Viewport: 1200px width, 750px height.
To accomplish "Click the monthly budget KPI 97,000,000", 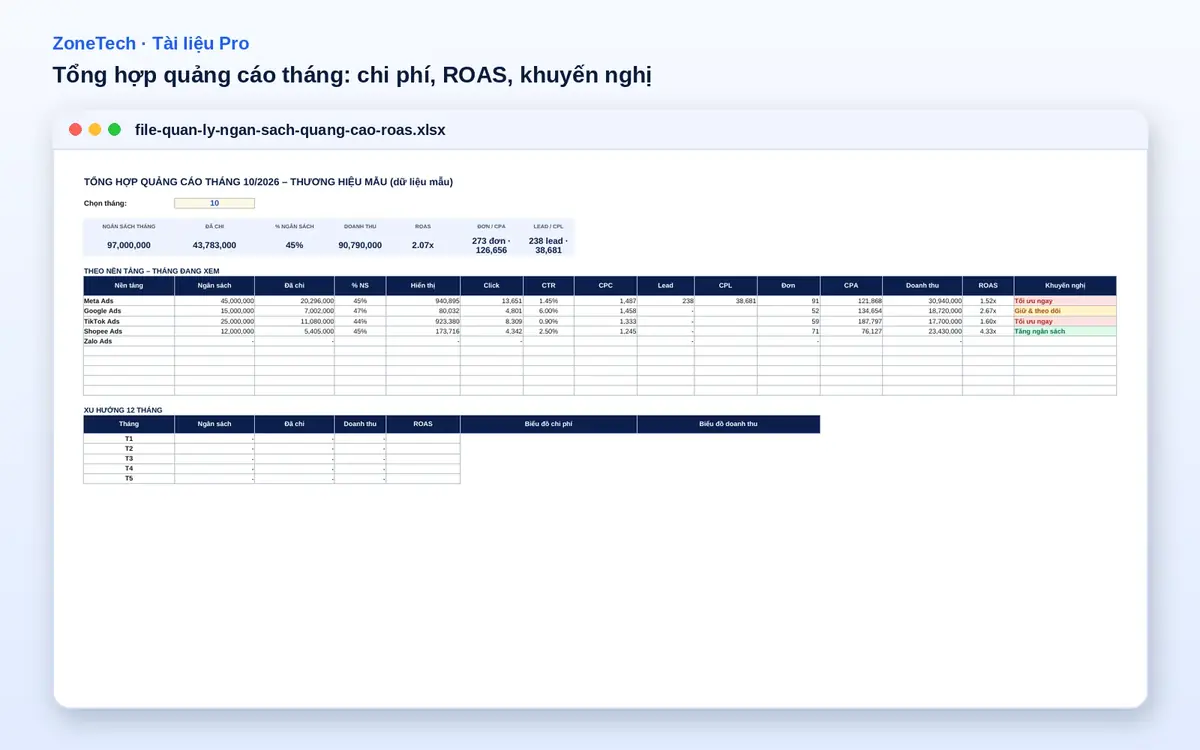I will pos(129,245).
